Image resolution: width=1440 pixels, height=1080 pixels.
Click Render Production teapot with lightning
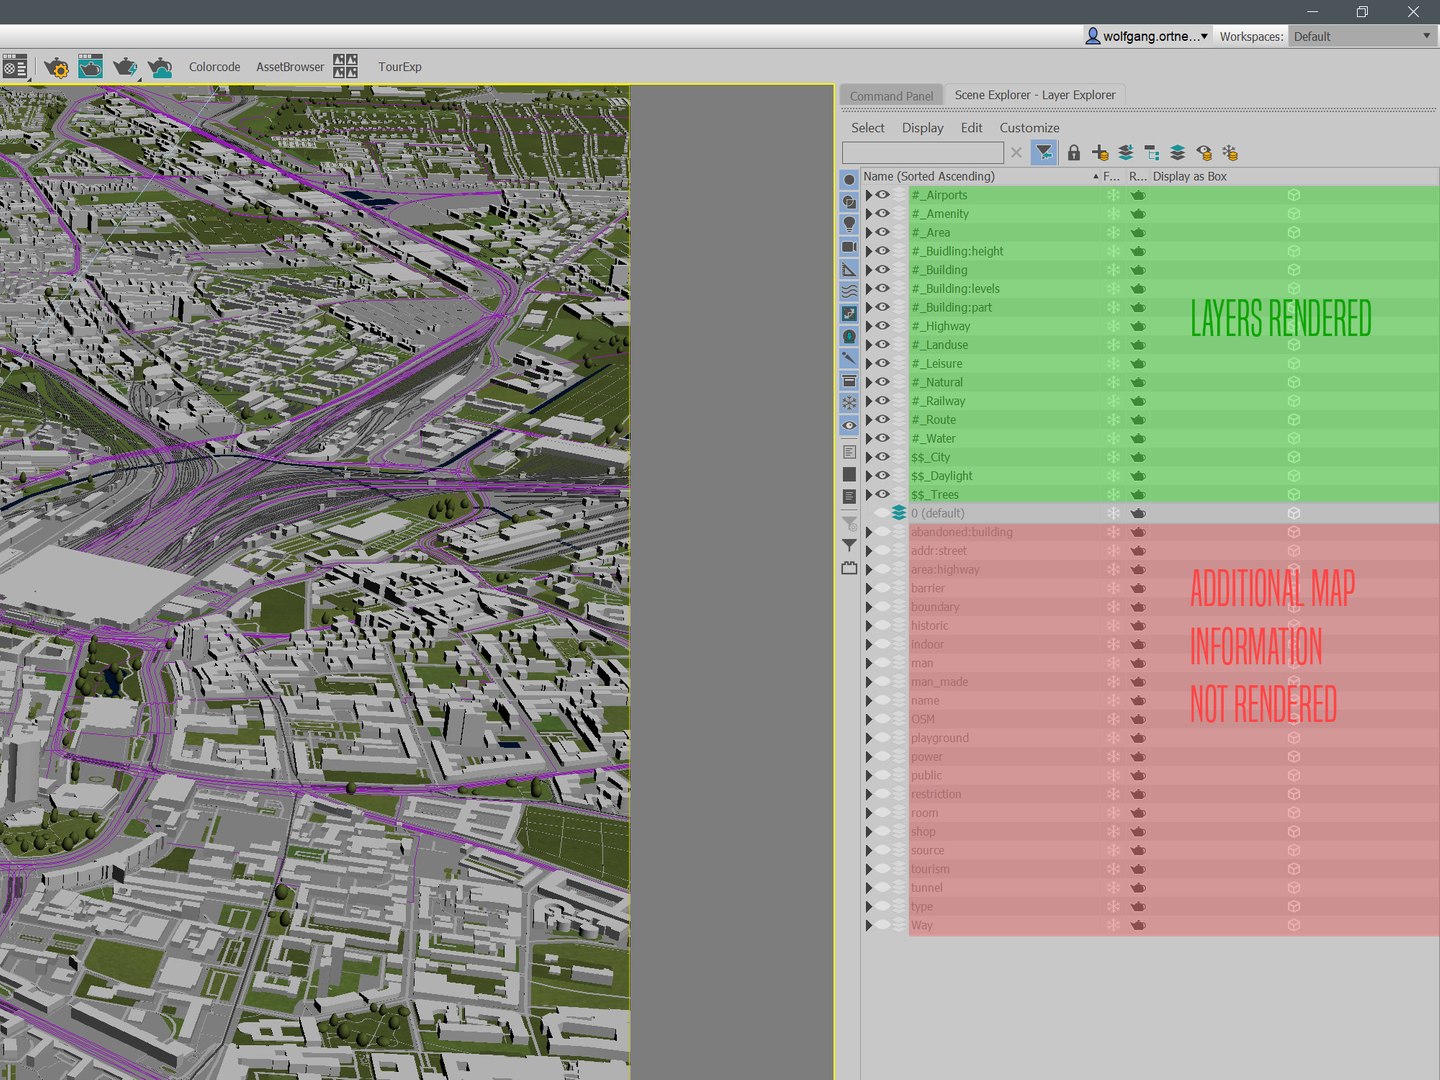point(125,67)
